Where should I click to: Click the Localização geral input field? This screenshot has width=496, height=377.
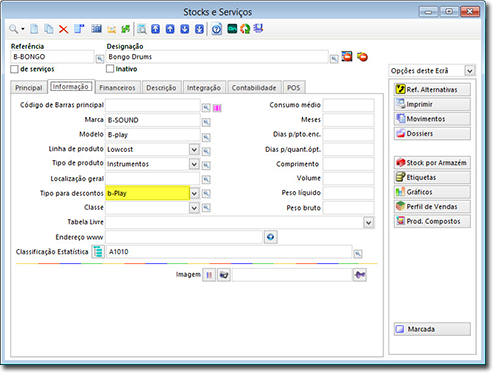point(153,179)
